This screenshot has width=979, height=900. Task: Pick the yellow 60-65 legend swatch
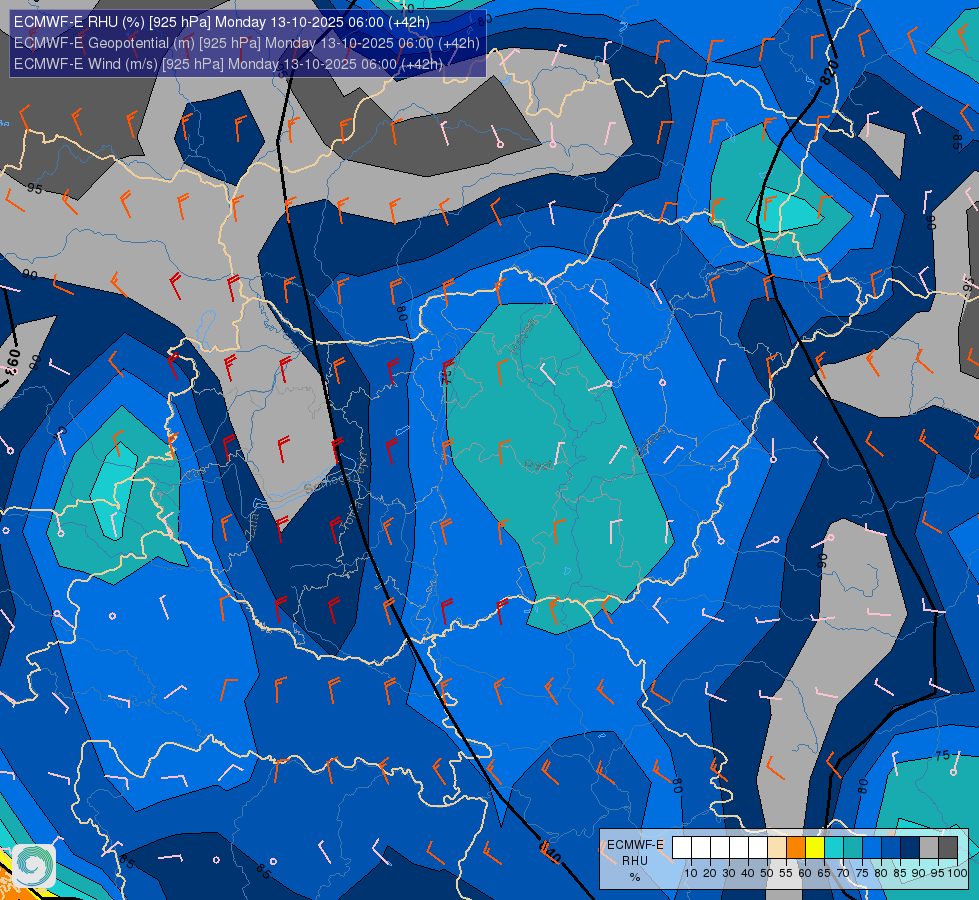(815, 848)
